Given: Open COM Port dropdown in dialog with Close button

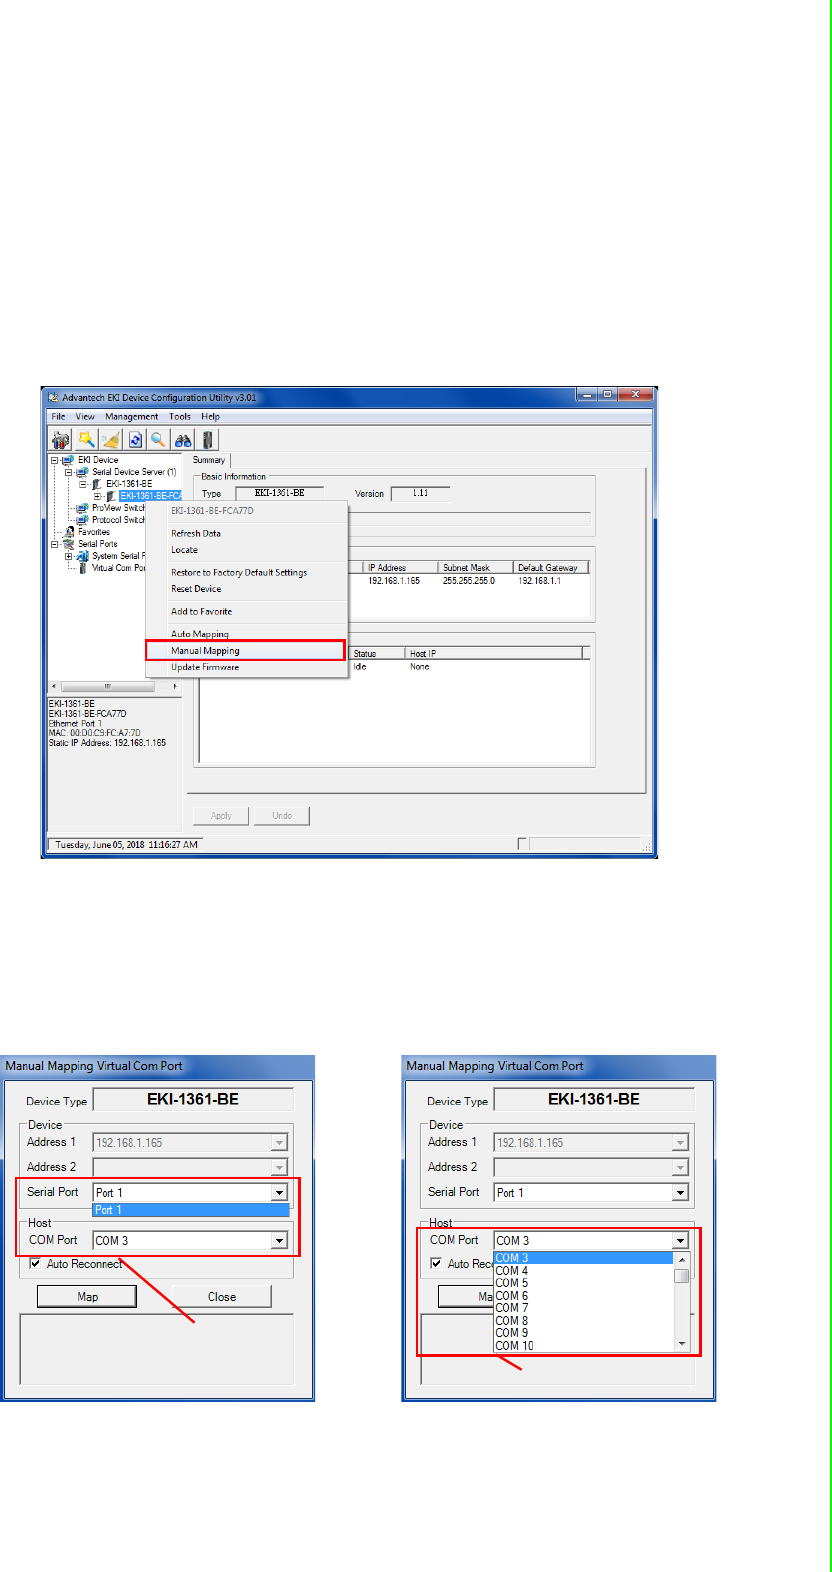Looking at the screenshot, I should [x=279, y=1241].
